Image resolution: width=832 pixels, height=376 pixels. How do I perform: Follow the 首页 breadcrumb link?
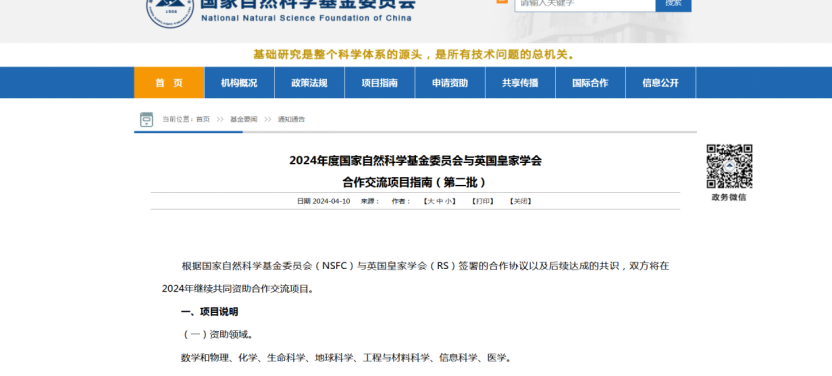pyautogui.click(x=203, y=119)
